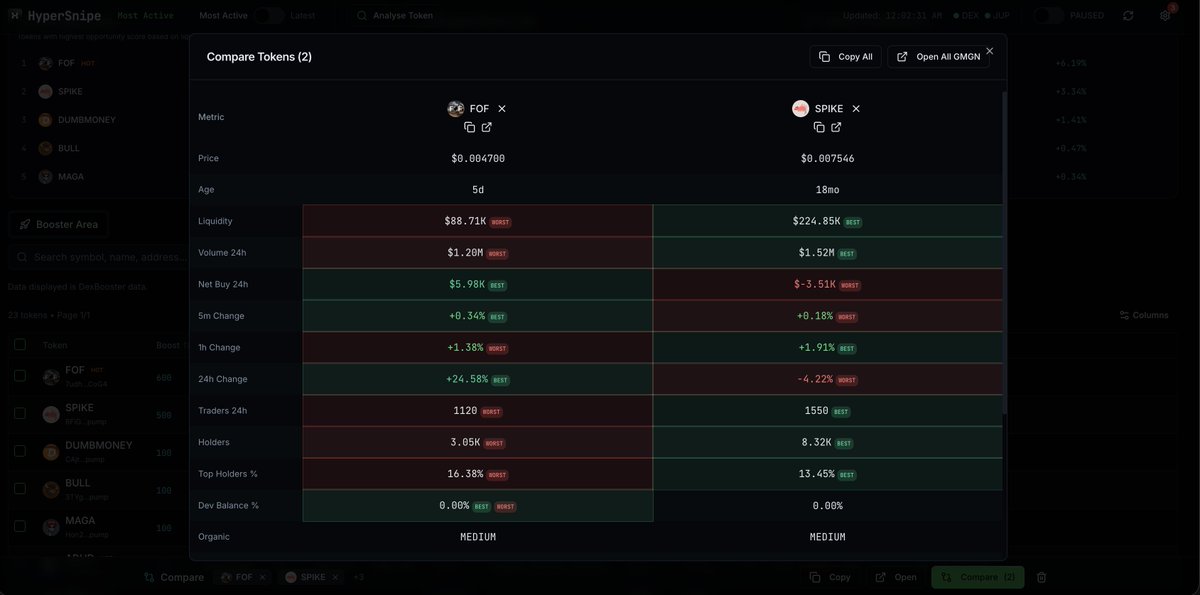Click SPIKE Traders 24h value 1550
This screenshot has height=595, width=1200.
coord(817,411)
